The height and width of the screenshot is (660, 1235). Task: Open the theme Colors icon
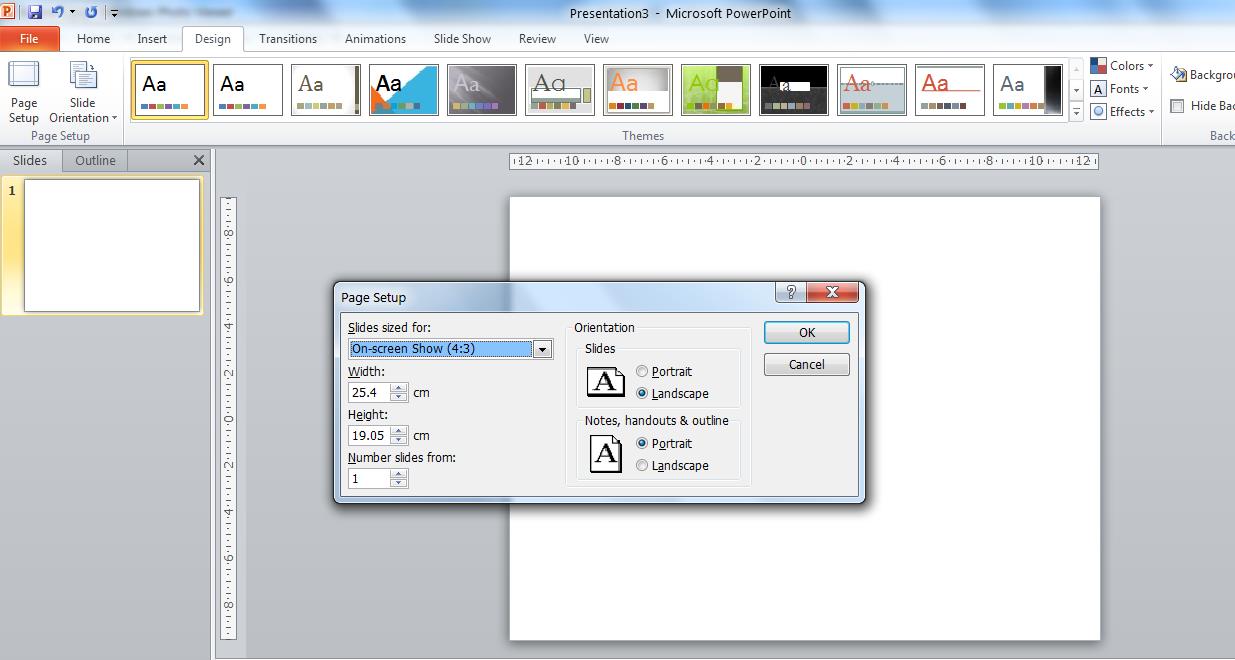1121,65
